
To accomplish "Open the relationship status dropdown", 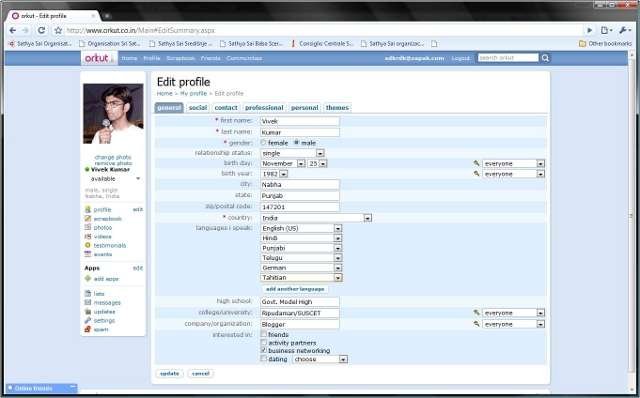I will pos(293,153).
